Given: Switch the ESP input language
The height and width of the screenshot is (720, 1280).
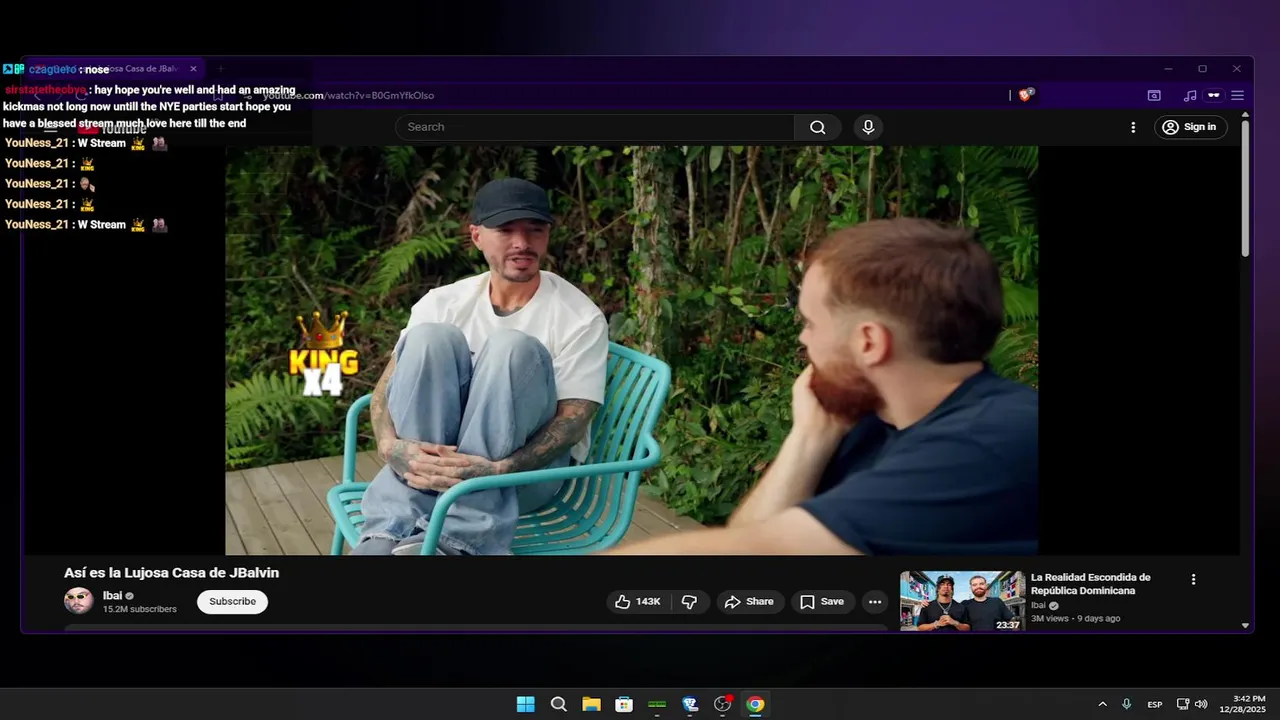Looking at the screenshot, I should (1155, 704).
